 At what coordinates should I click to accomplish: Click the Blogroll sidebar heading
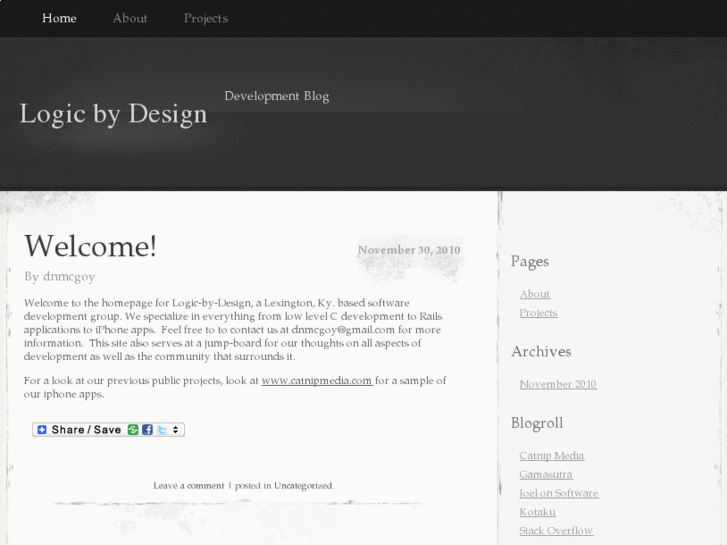pyautogui.click(x=537, y=423)
